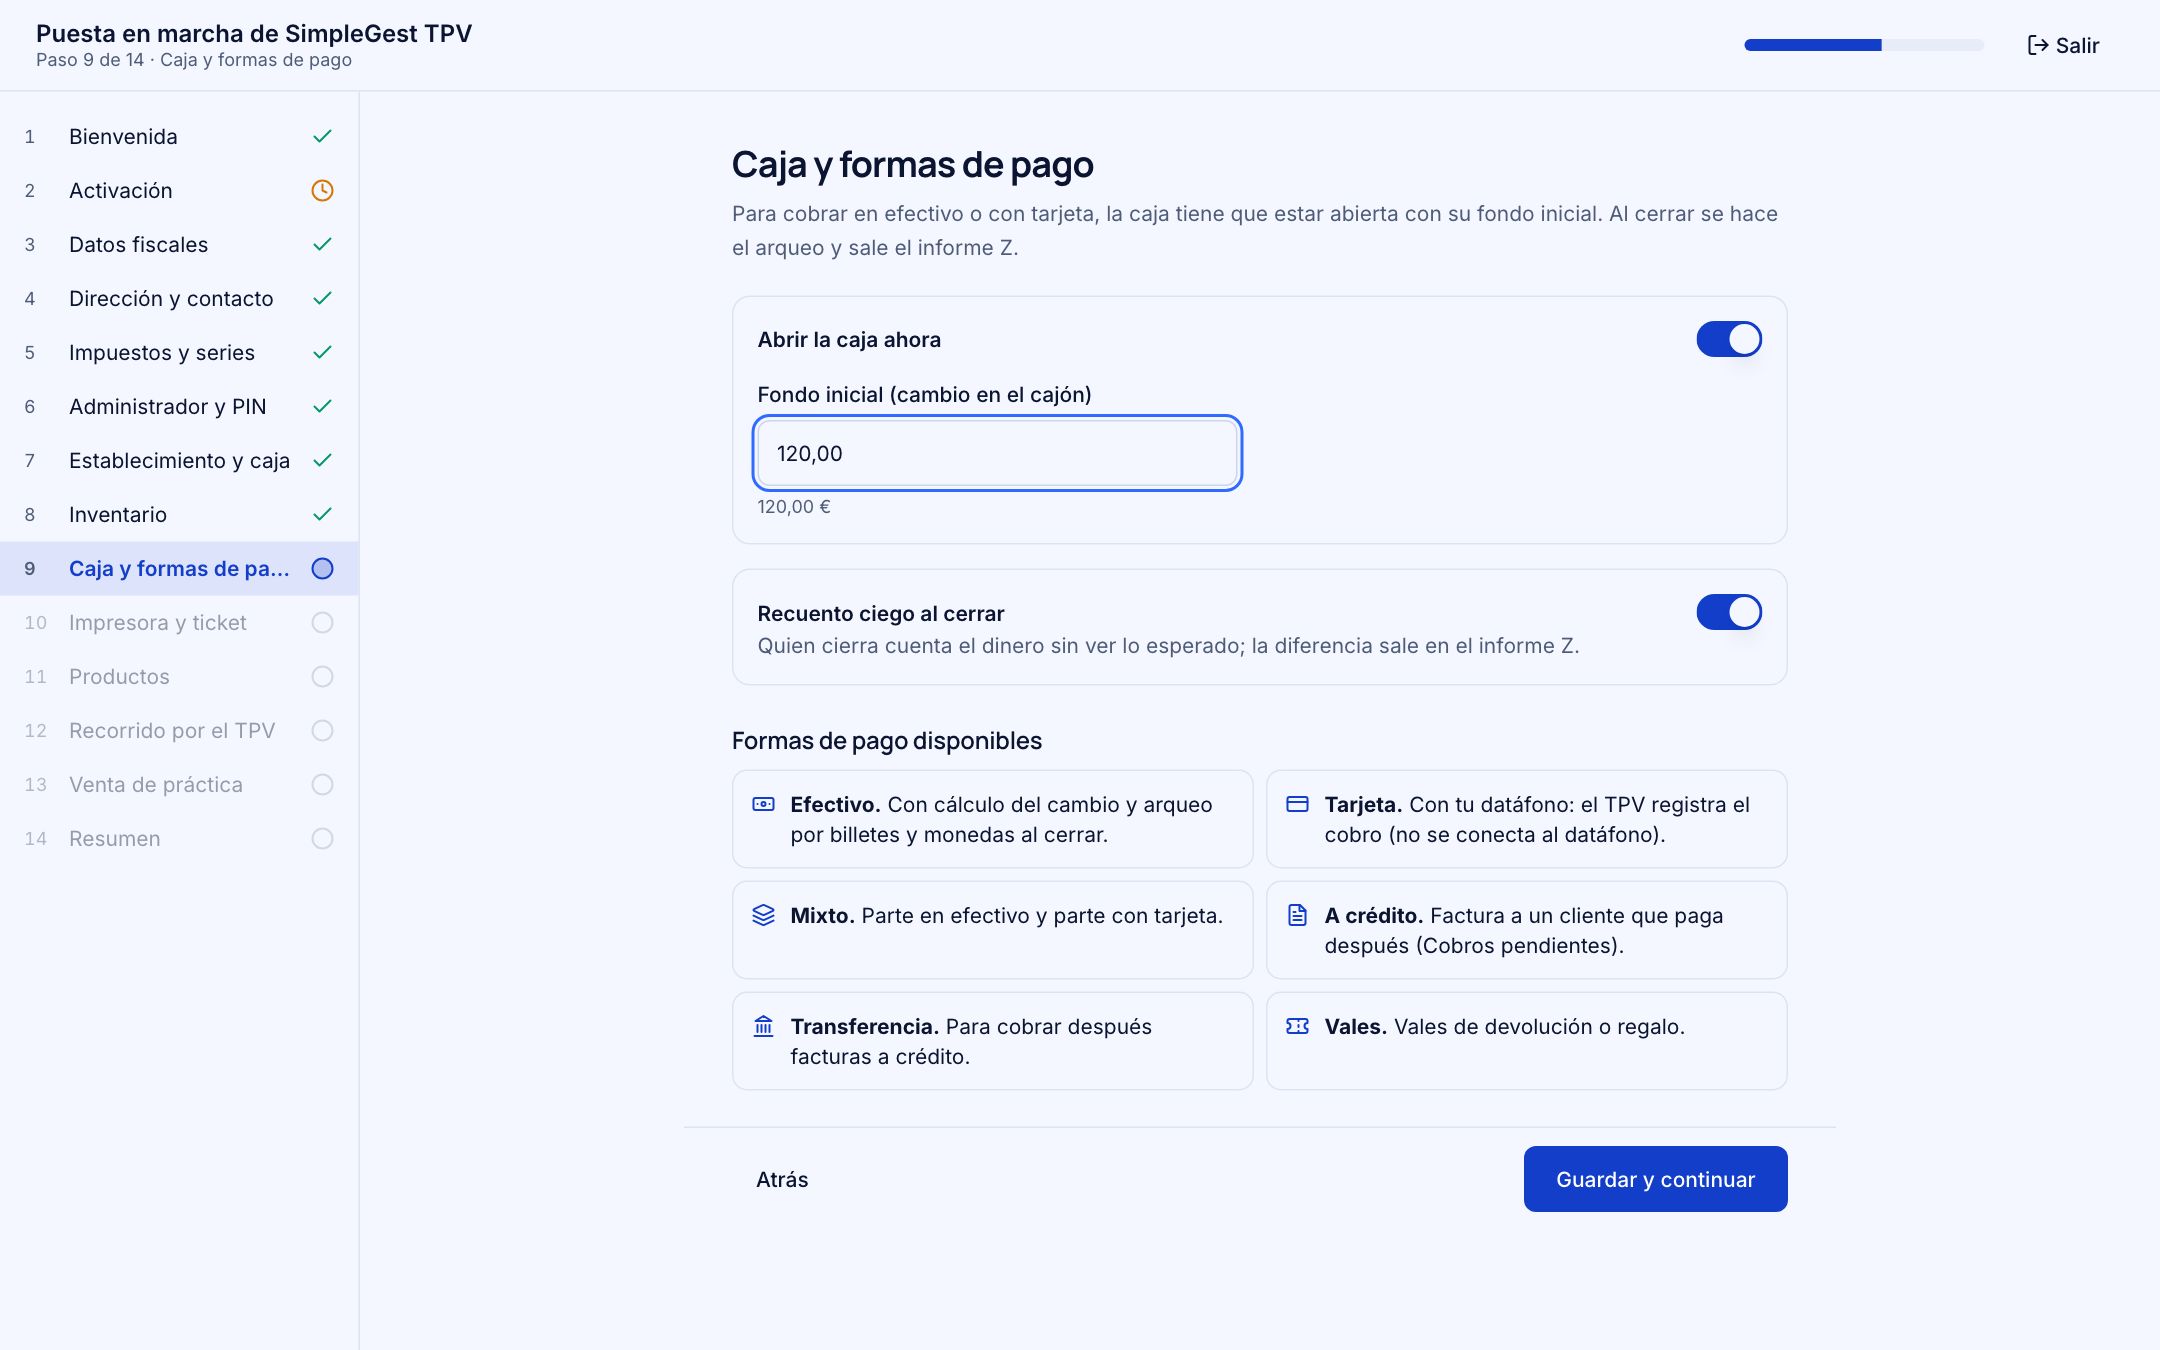
Task: Click the checkmark icon for Datos fiscales
Action: point(322,244)
